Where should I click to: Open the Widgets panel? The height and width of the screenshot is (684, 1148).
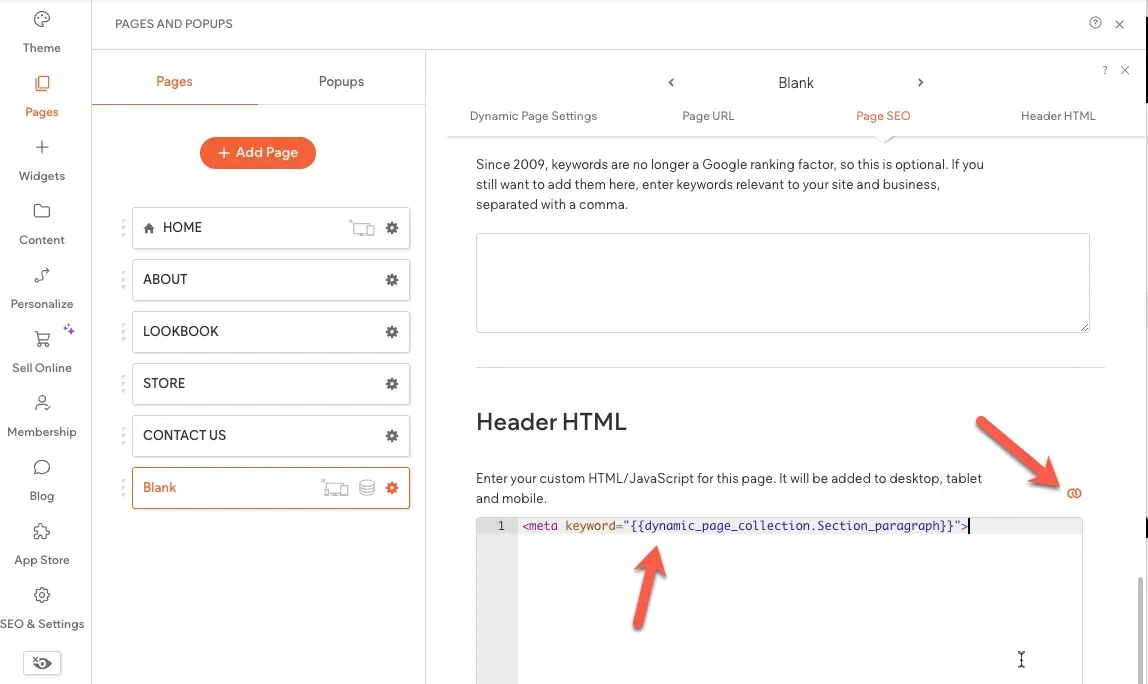pos(42,160)
